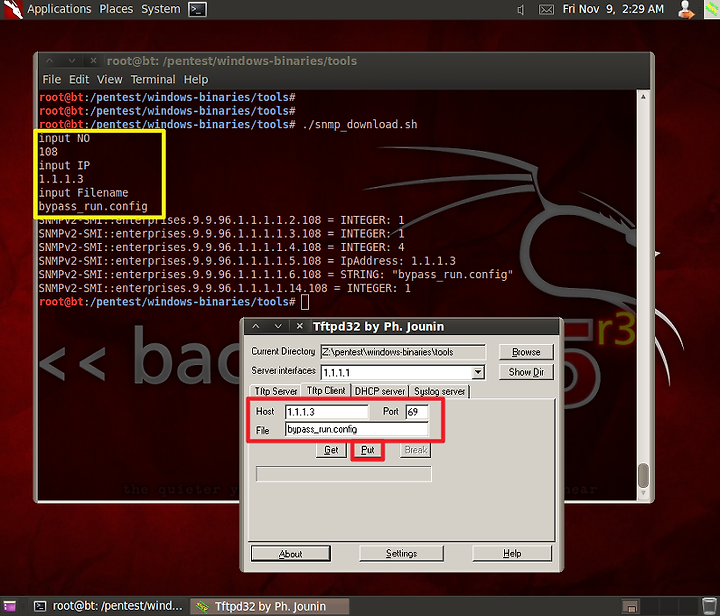Switch to root@bt terminal taskbar entry

108,606
